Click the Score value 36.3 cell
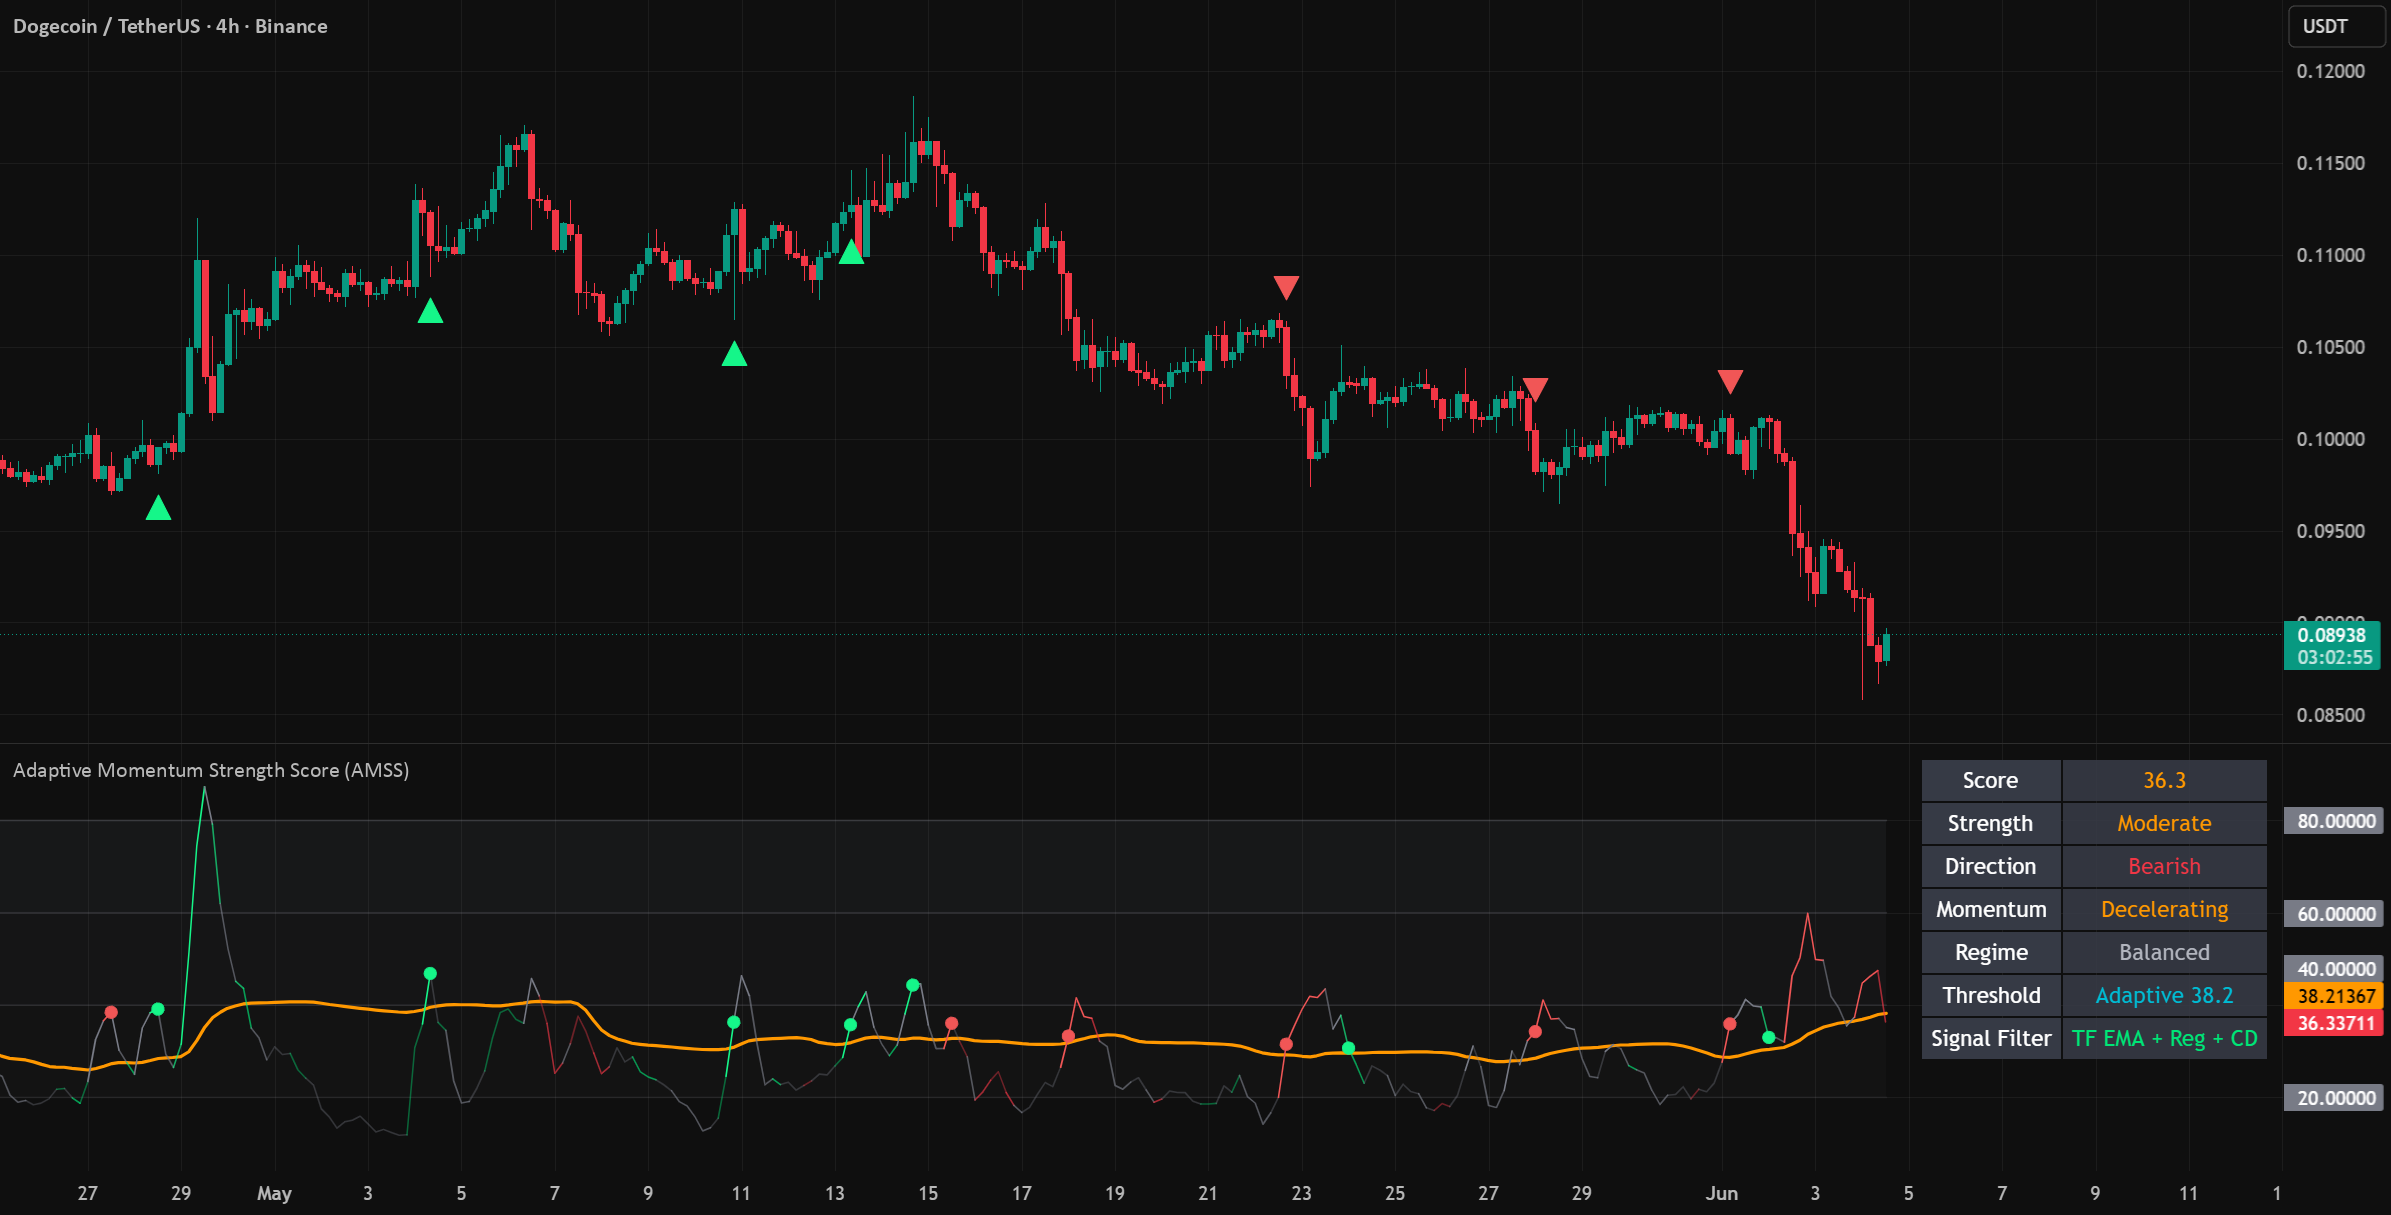Screen dimensions: 2391x1215 pyautogui.click(x=2164, y=780)
